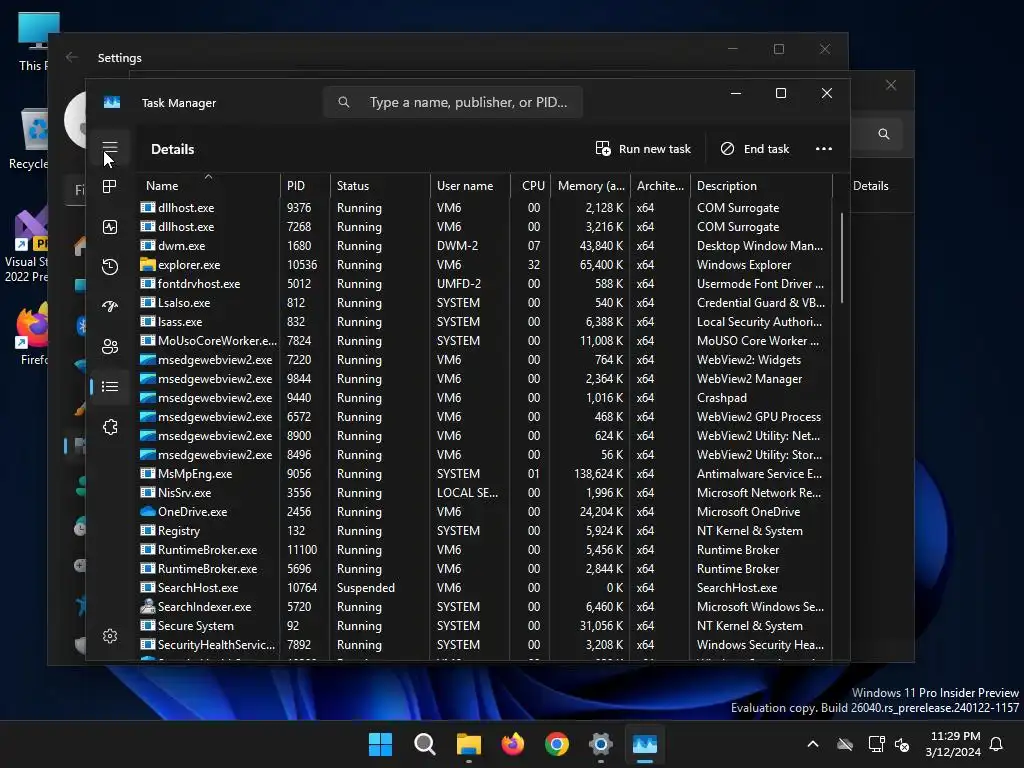Sort by the PID column header
The height and width of the screenshot is (768, 1024).
click(305, 185)
